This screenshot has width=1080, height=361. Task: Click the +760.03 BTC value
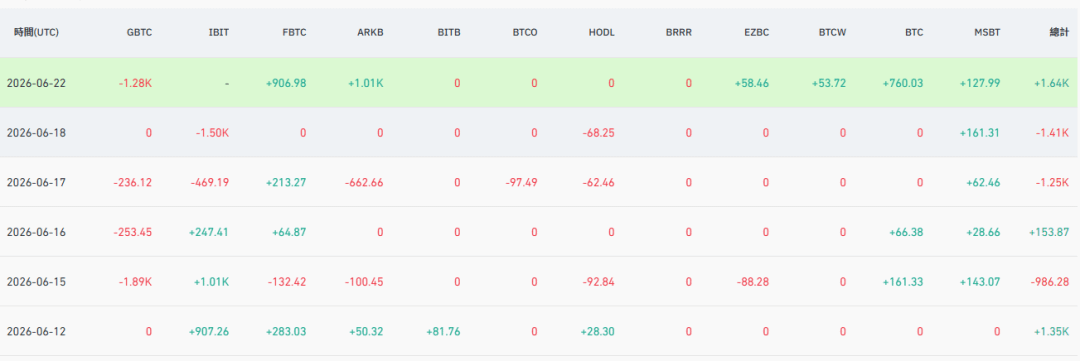pos(903,83)
